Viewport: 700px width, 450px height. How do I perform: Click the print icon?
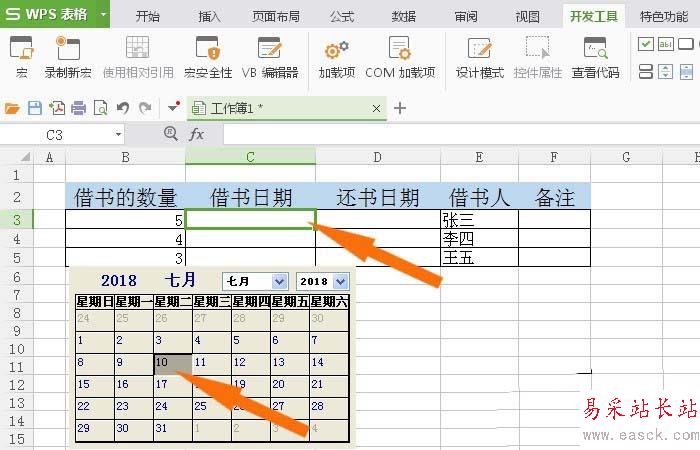tap(79, 108)
